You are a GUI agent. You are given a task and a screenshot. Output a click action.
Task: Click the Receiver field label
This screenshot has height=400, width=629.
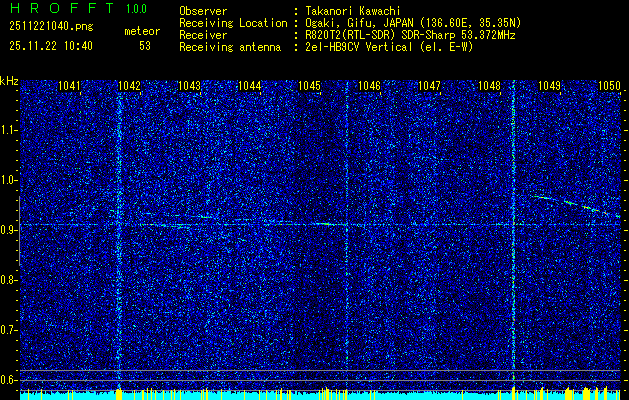pos(203,35)
